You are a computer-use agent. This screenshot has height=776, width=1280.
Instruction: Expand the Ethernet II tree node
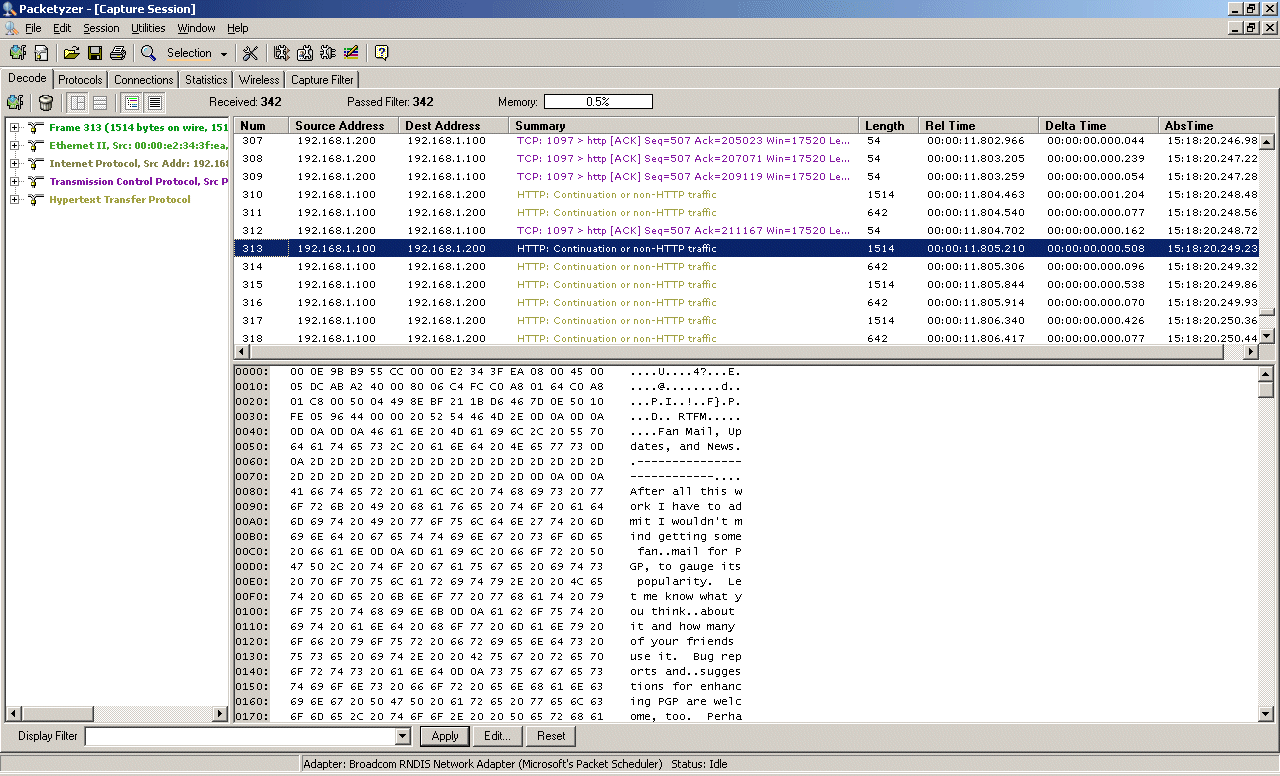point(15,145)
